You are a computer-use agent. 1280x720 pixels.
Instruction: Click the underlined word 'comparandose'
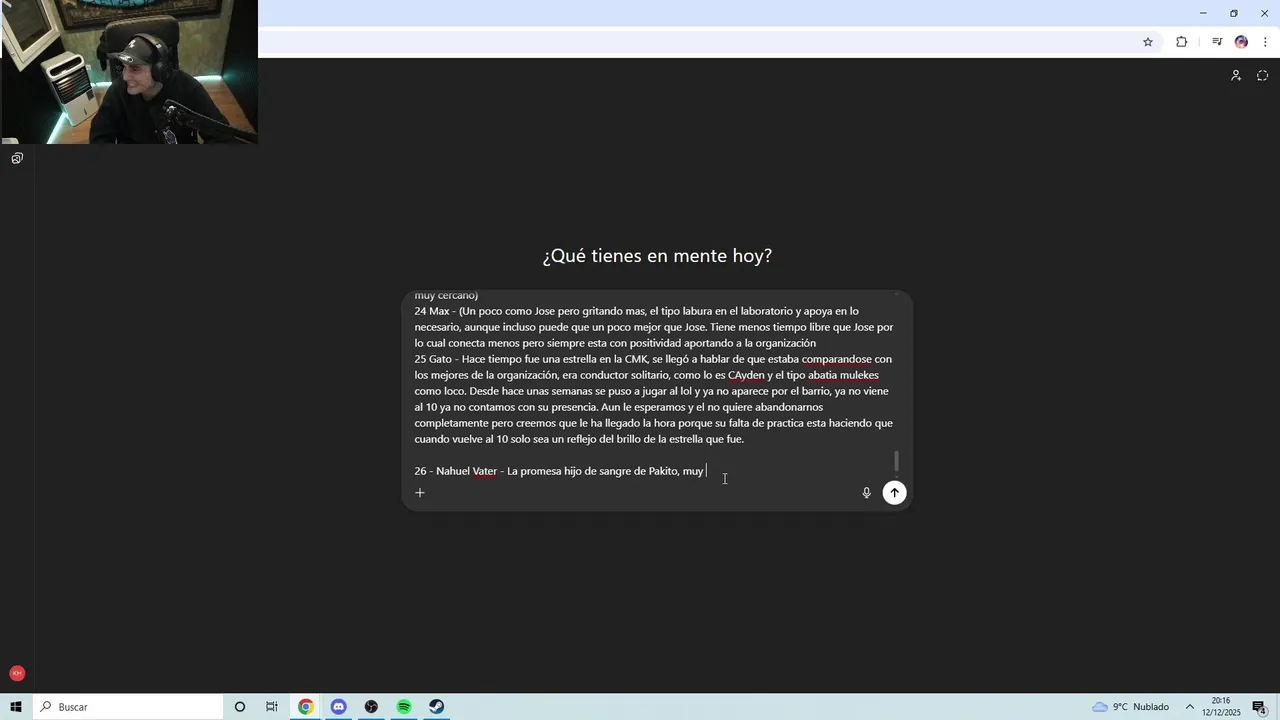837,359
